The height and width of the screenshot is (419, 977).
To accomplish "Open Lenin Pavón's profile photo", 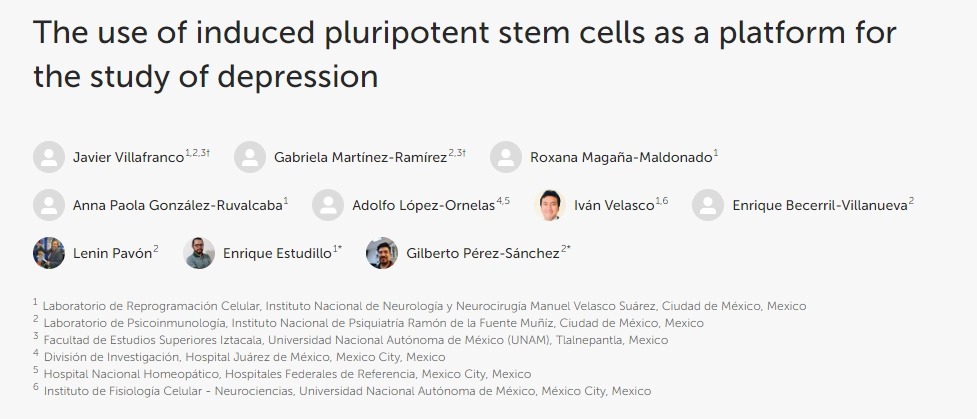I will (x=49, y=253).
